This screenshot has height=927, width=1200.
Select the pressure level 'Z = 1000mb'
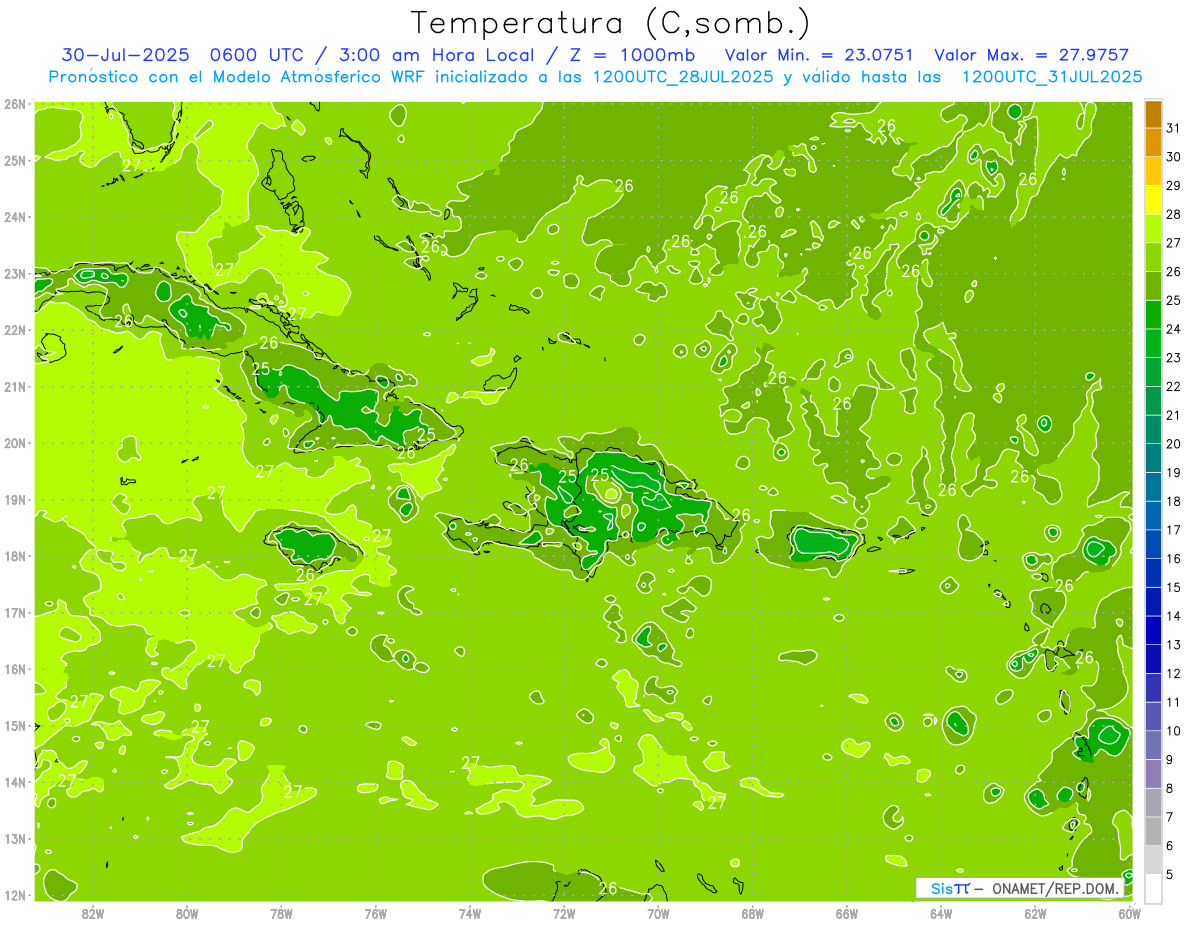click(x=631, y=55)
